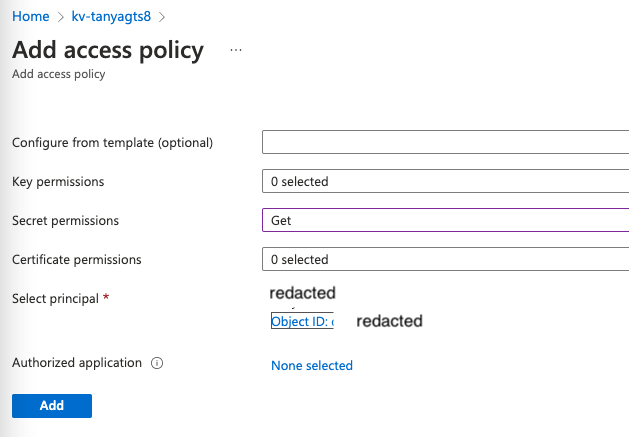
Task: Click the Select principal label
Action: [x=56, y=299]
